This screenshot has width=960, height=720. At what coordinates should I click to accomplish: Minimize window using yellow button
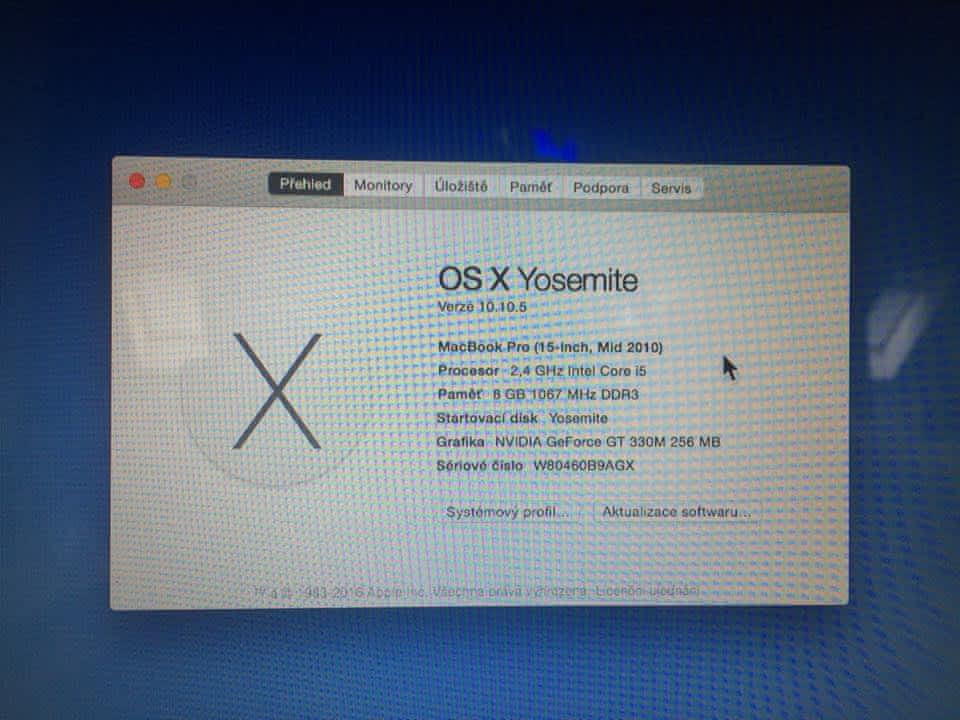coord(163,181)
